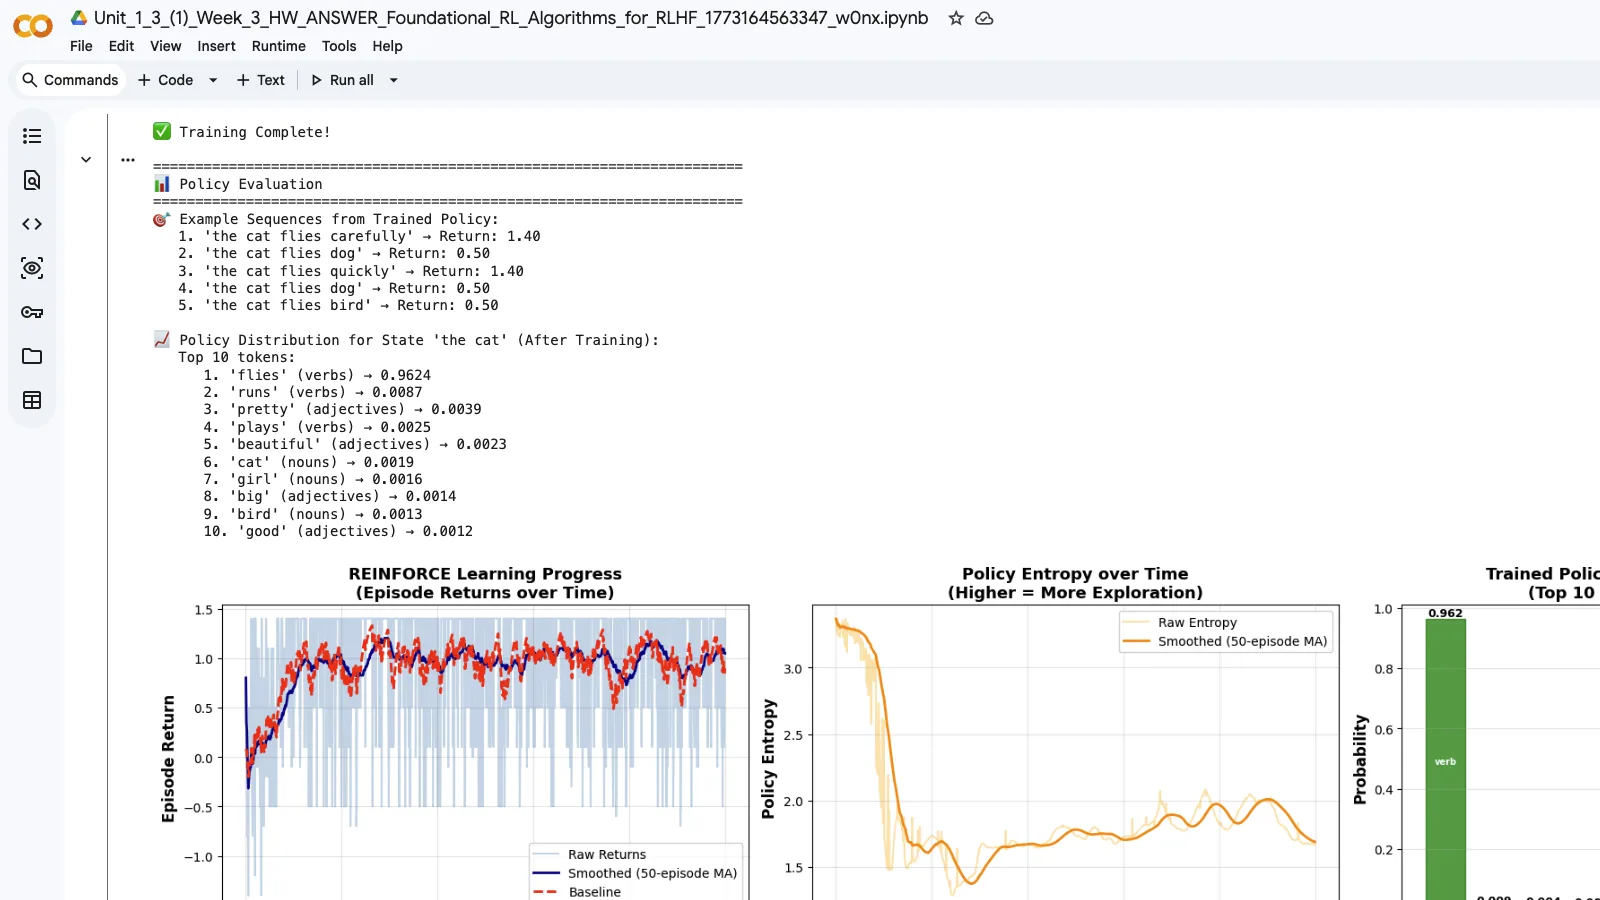Open the Colab home logo
Screen dimensions: 1600x900
(32, 26)
